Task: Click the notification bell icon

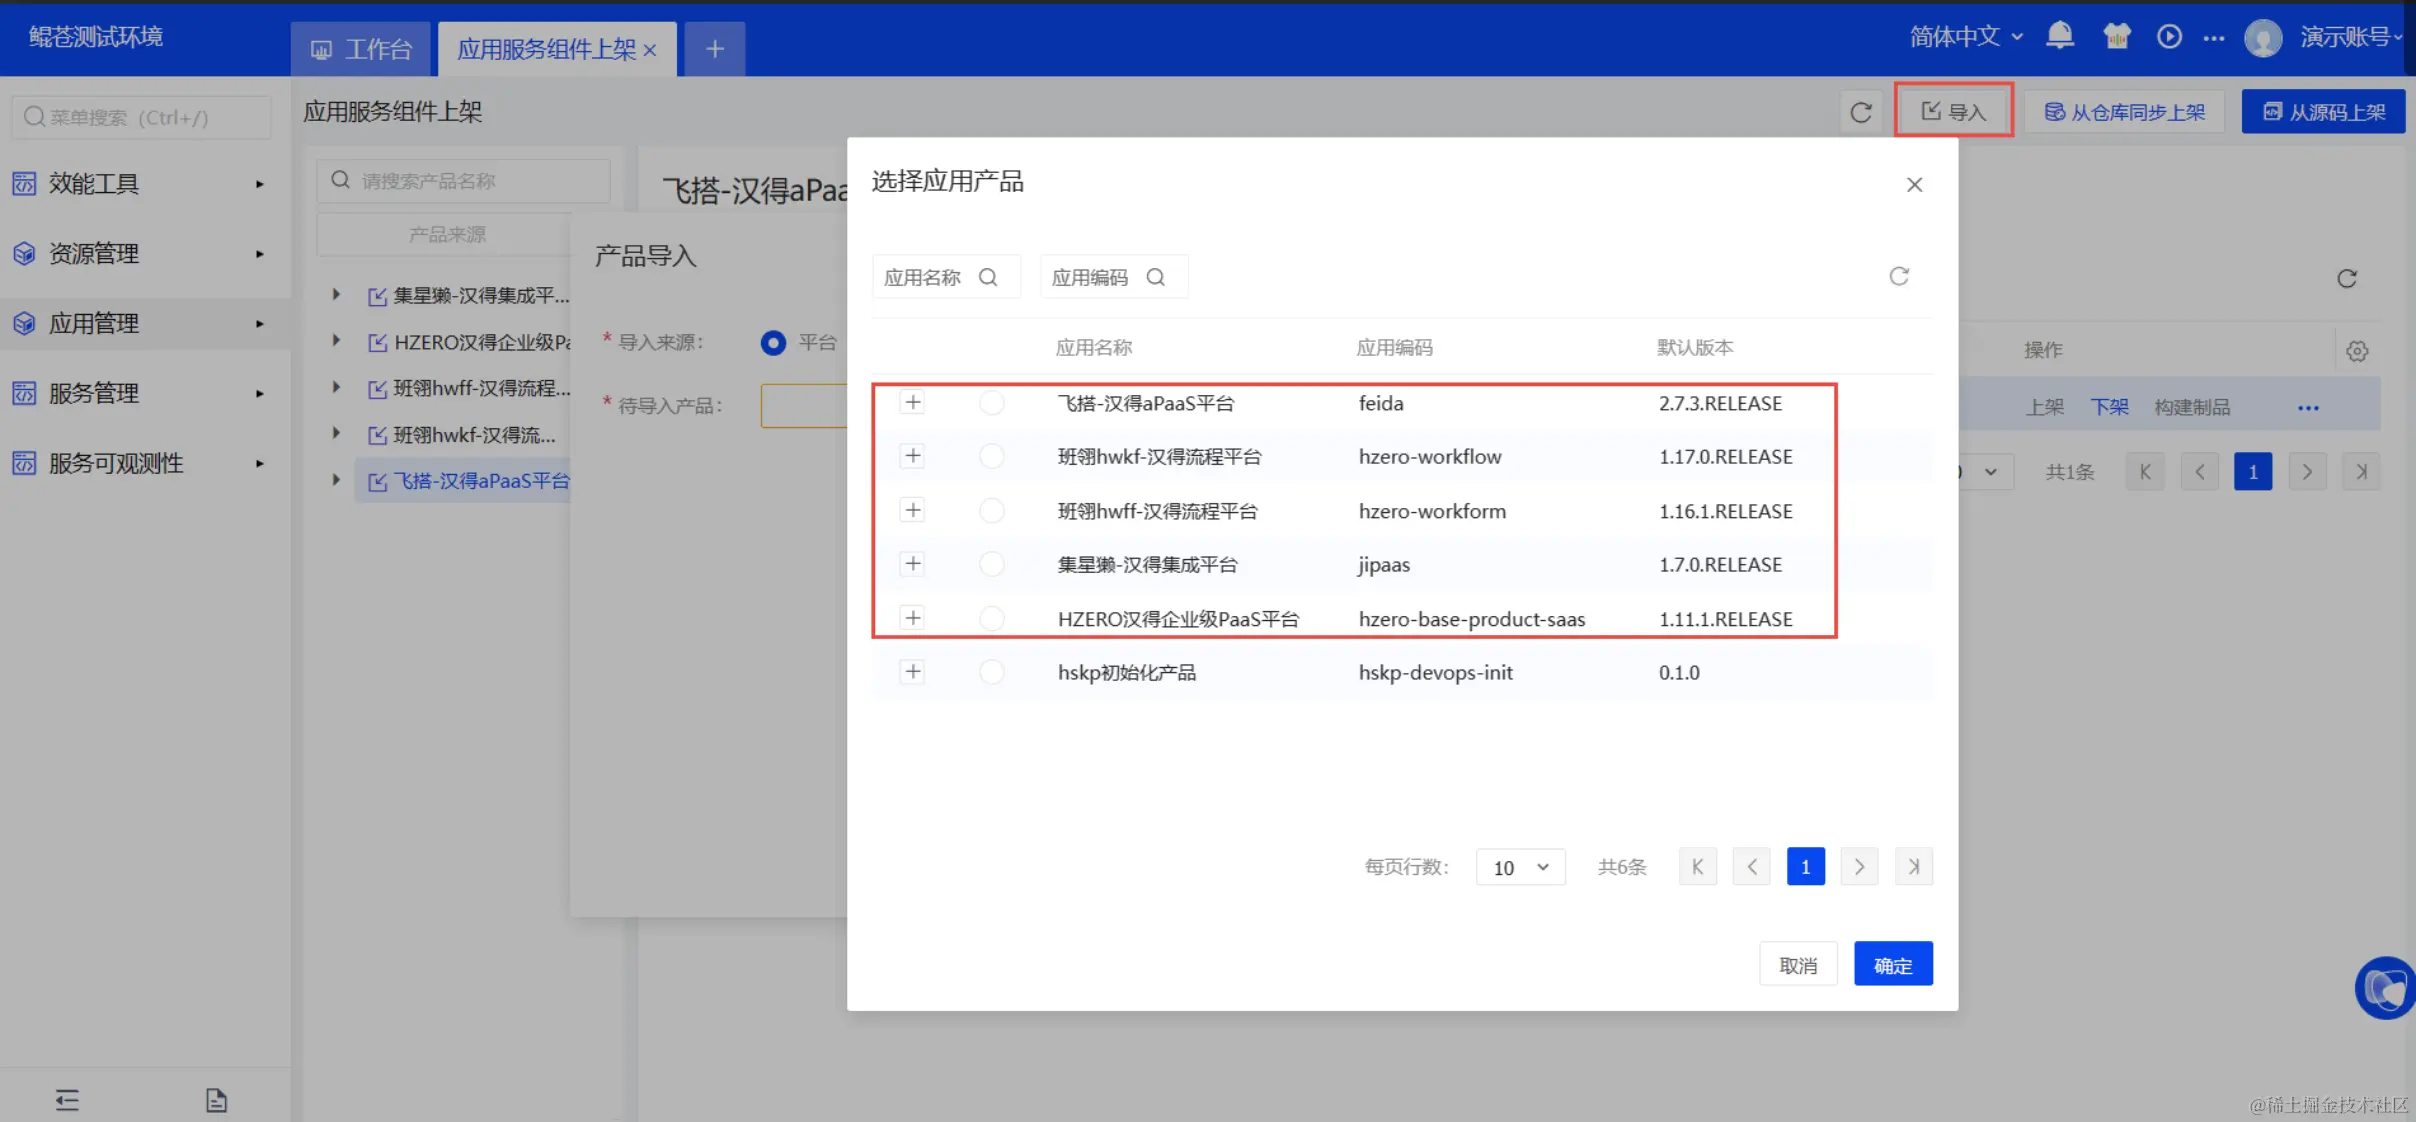Action: coord(2059,37)
